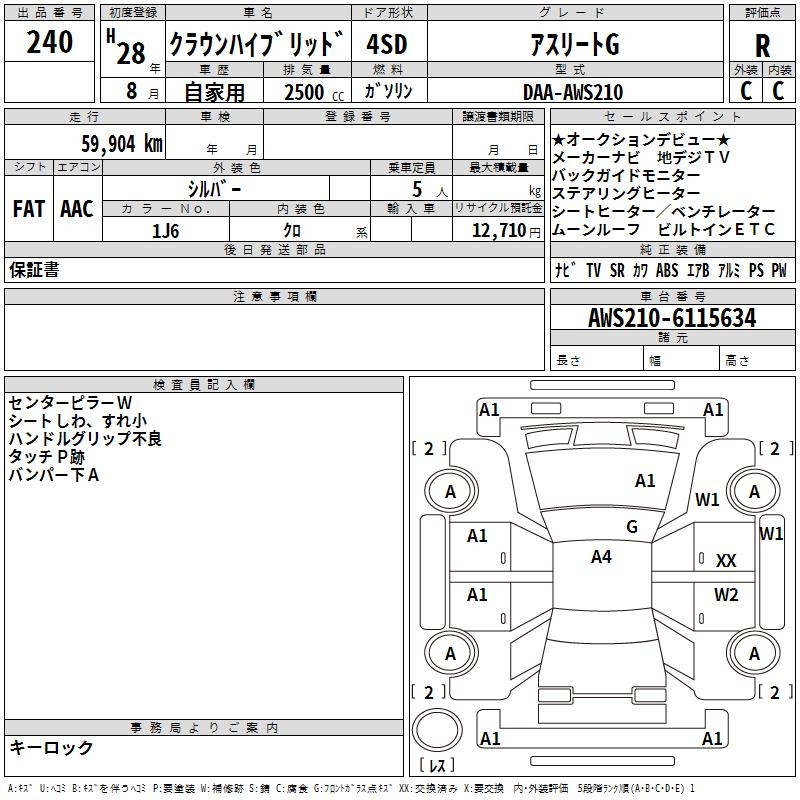Select inspector note センターピラーW
800x800 pixels.
pos(70,403)
